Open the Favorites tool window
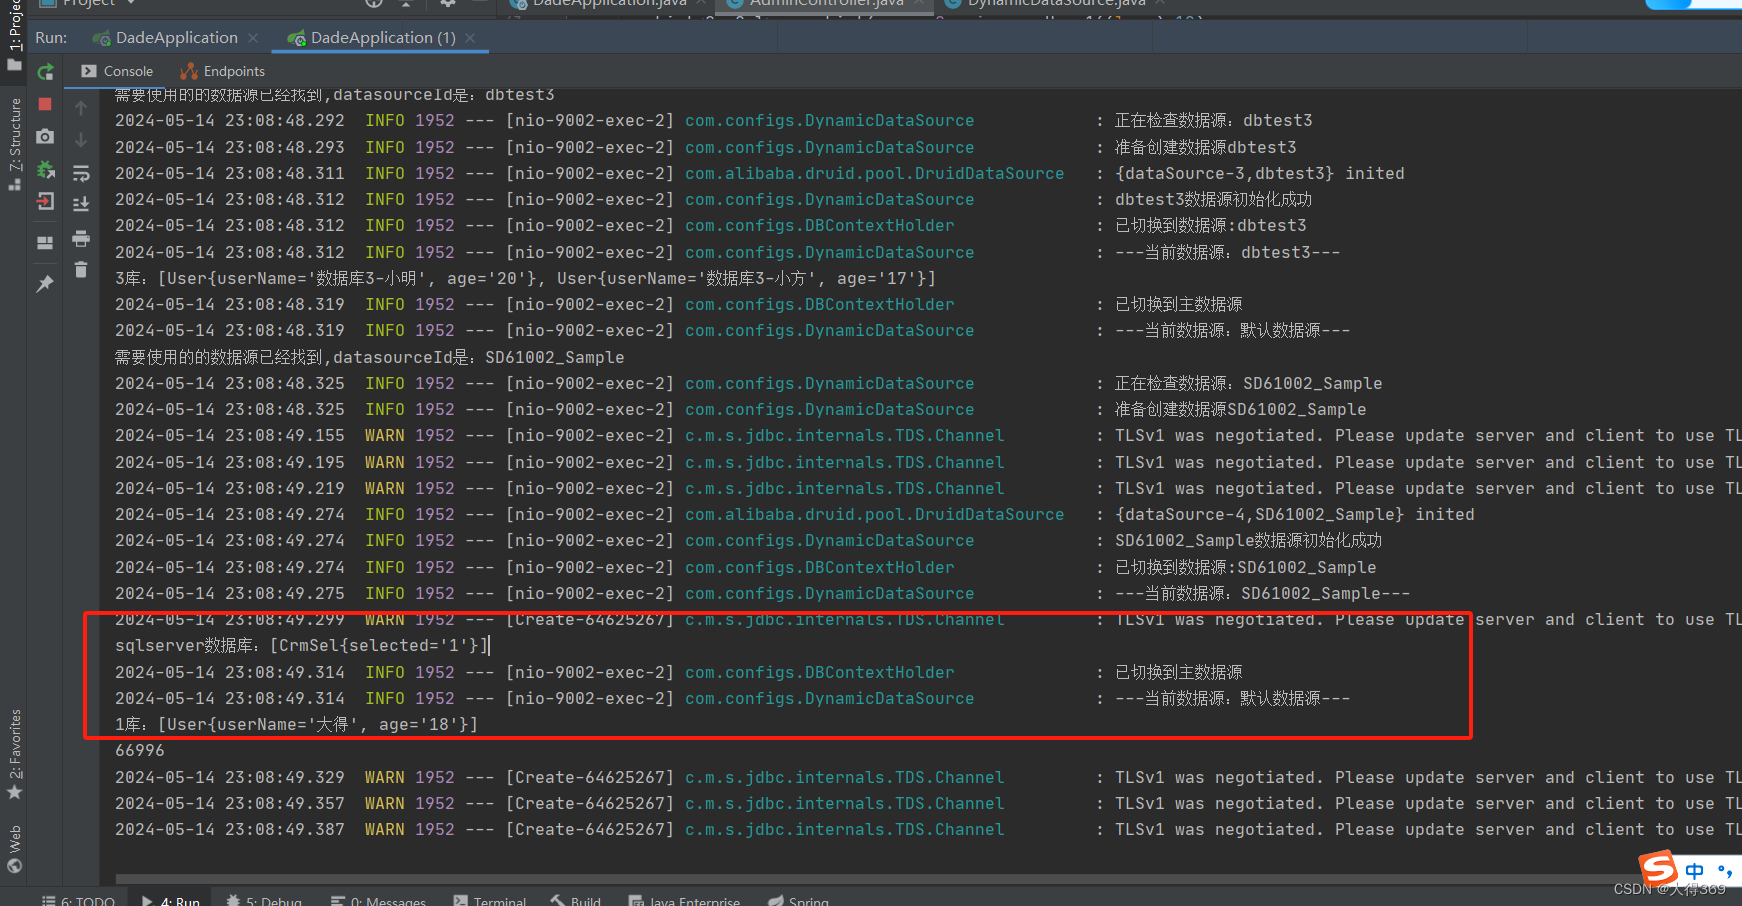The image size is (1742, 906). pyautogui.click(x=14, y=754)
